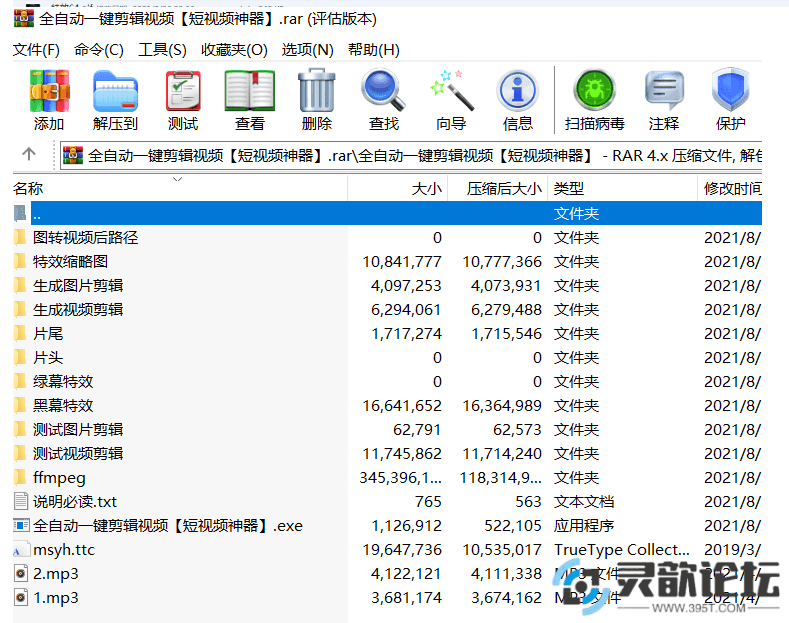The image size is (789, 623).
Task: Click the exe application icon
Action: pos(21,525)
